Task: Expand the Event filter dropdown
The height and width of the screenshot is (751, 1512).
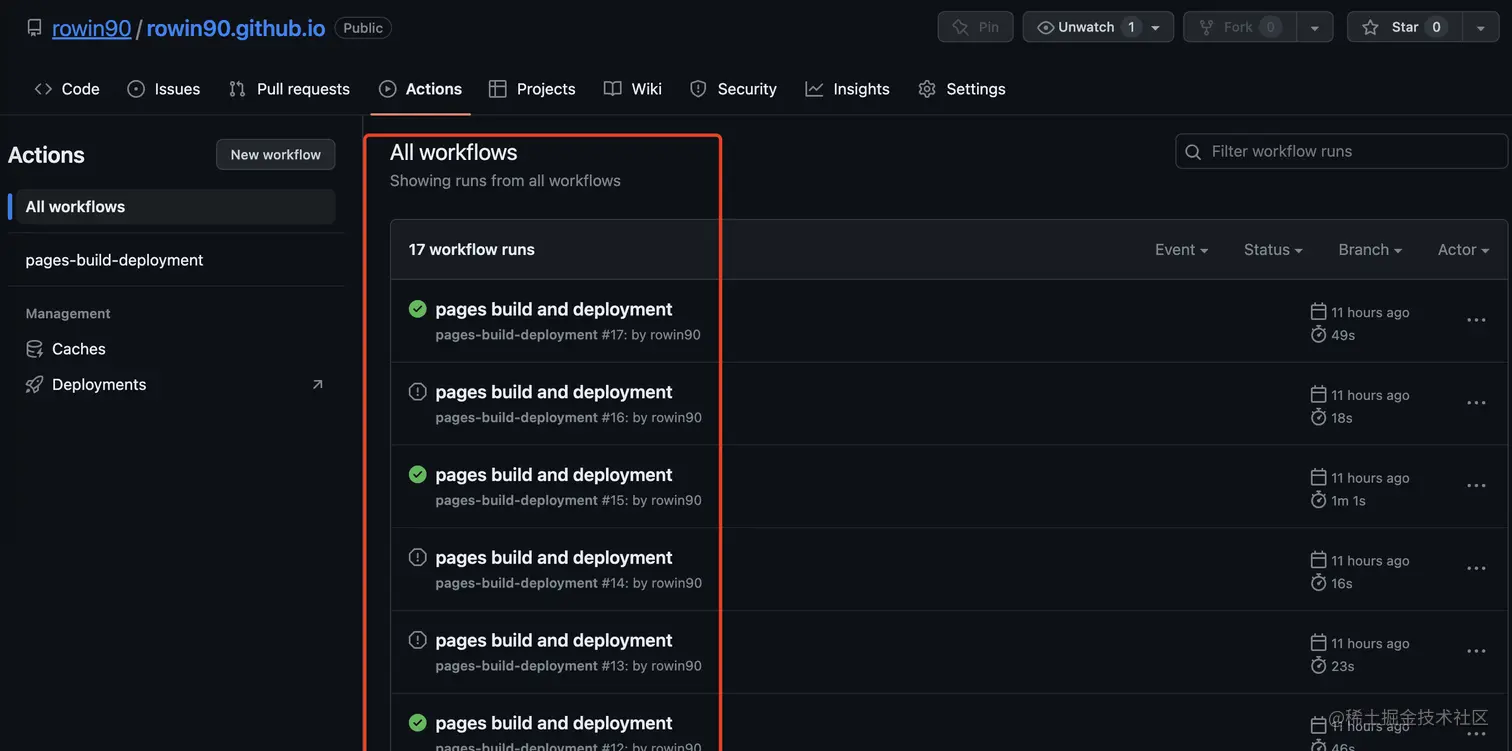Action: tap(1181, 250)
